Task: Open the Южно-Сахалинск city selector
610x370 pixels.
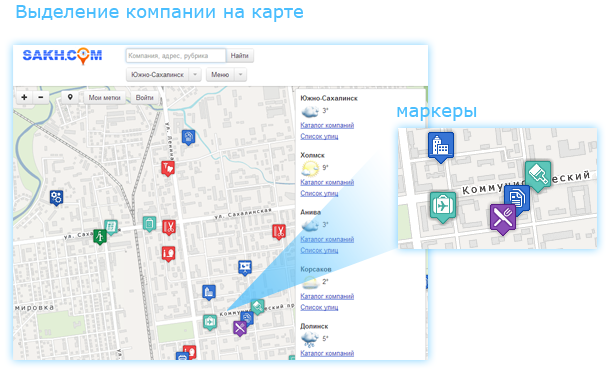Action: pyautogui.click(x=158, y=74)
